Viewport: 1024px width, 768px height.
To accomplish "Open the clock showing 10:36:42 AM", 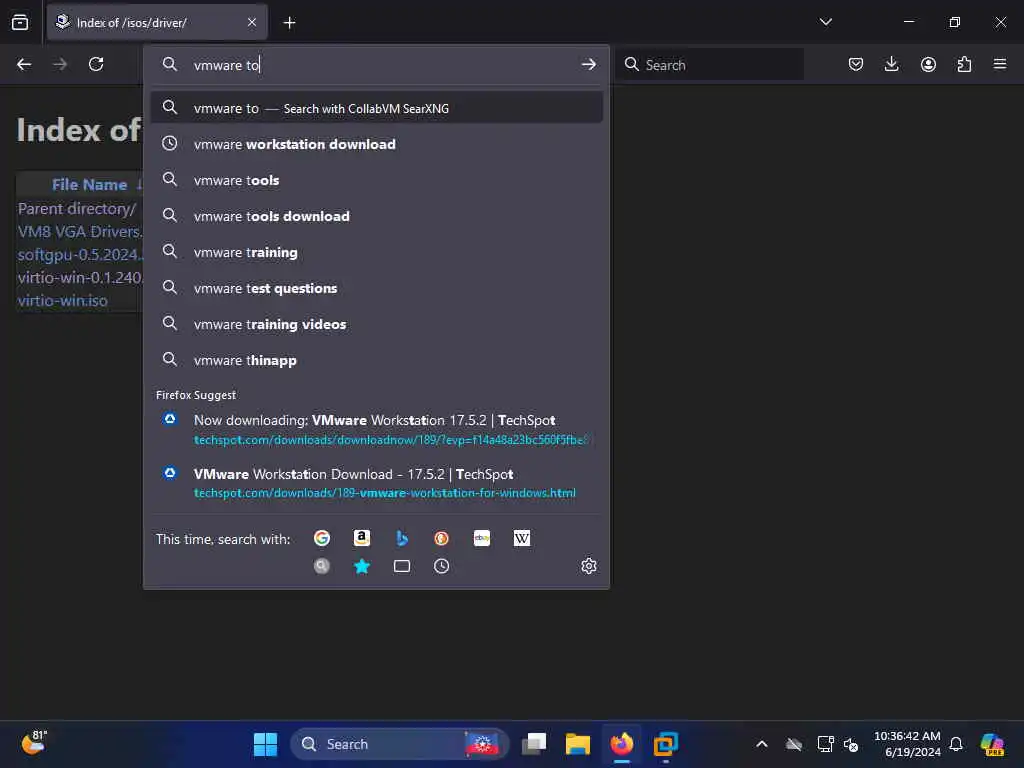I will coord(907,744).
